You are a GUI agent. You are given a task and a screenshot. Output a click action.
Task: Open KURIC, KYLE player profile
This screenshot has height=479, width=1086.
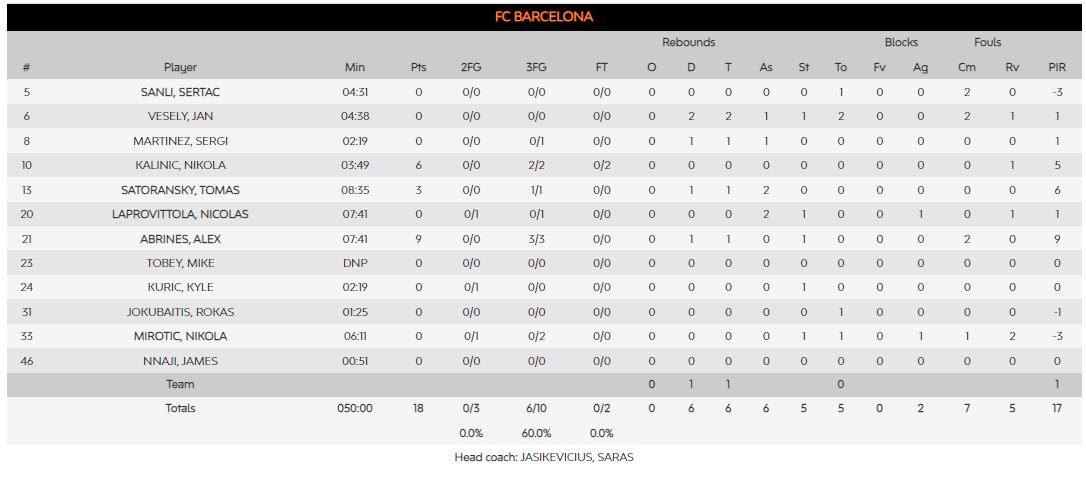pos(180,287)
